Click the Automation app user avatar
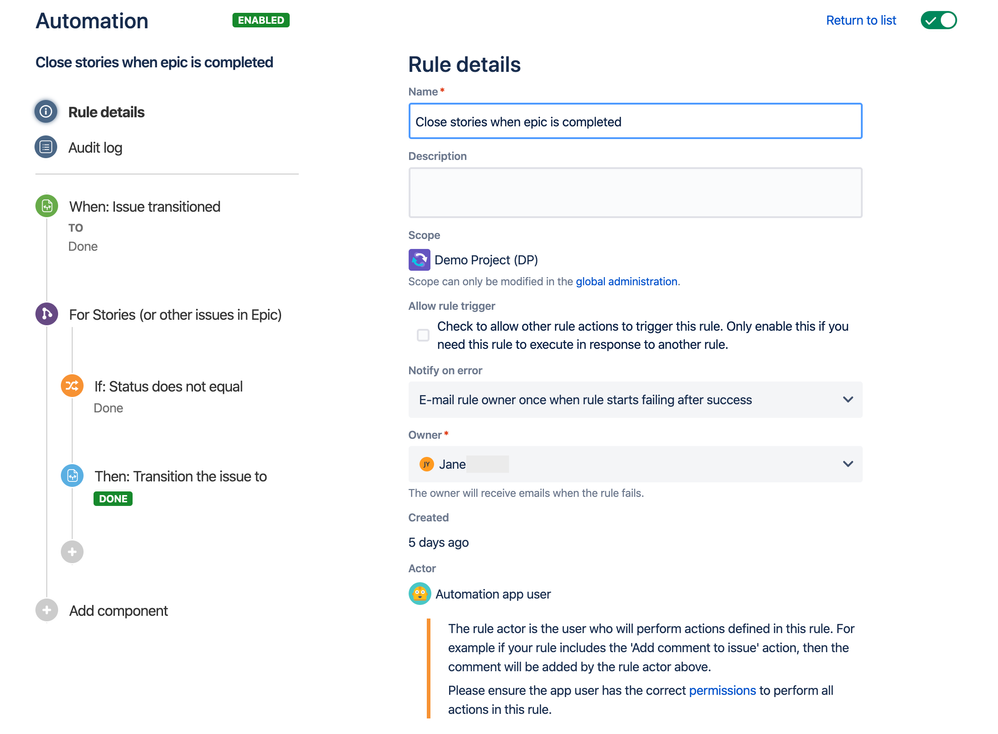This screenshot has height=734, width=998. click(x=419, y=594)
